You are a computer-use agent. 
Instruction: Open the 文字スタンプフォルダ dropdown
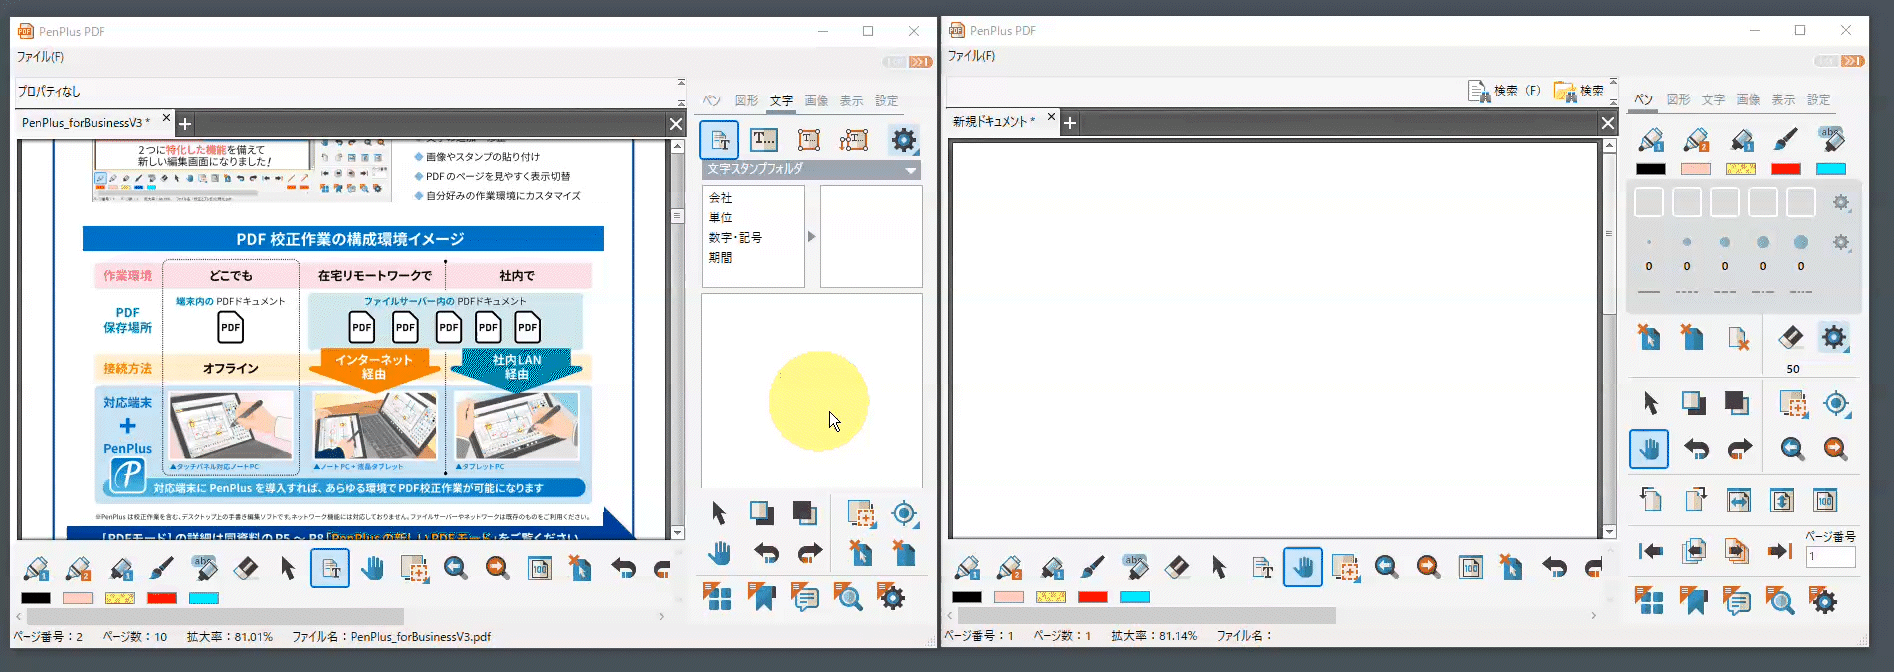(x=811, y=169)
